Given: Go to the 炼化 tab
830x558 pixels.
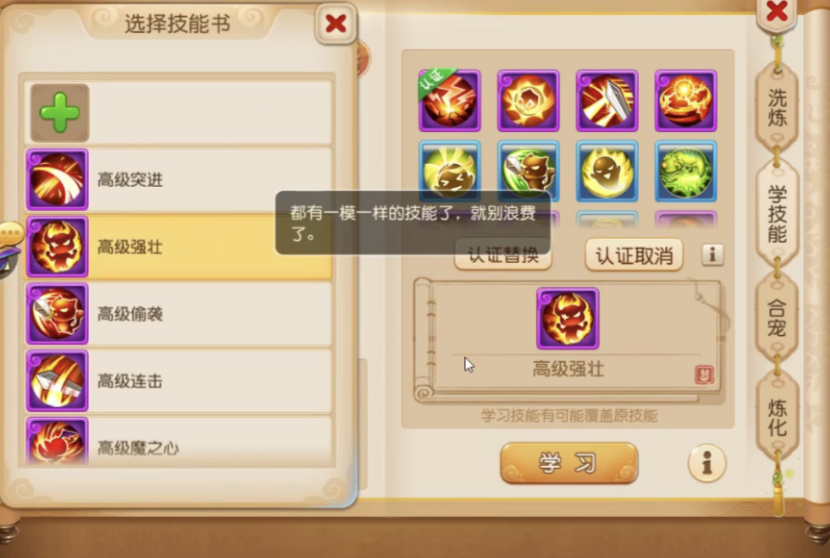Looking at the screenshot, I should pyautogui.click(x=777, y=417).
